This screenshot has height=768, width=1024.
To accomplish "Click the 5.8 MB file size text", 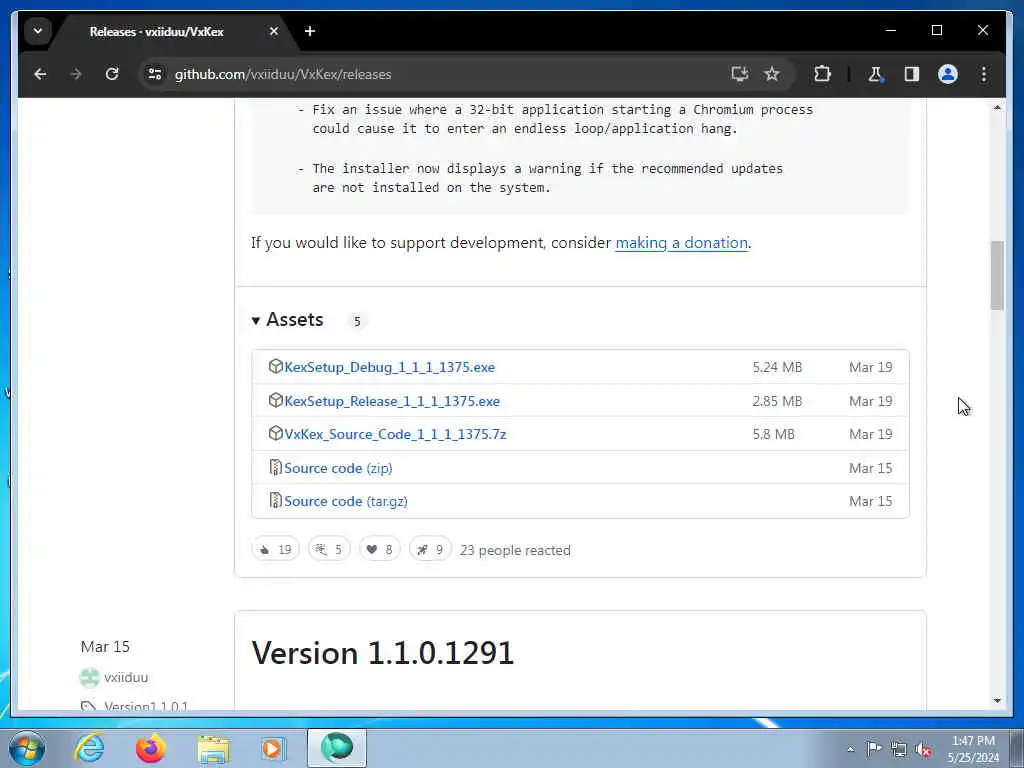I will 773,434.
